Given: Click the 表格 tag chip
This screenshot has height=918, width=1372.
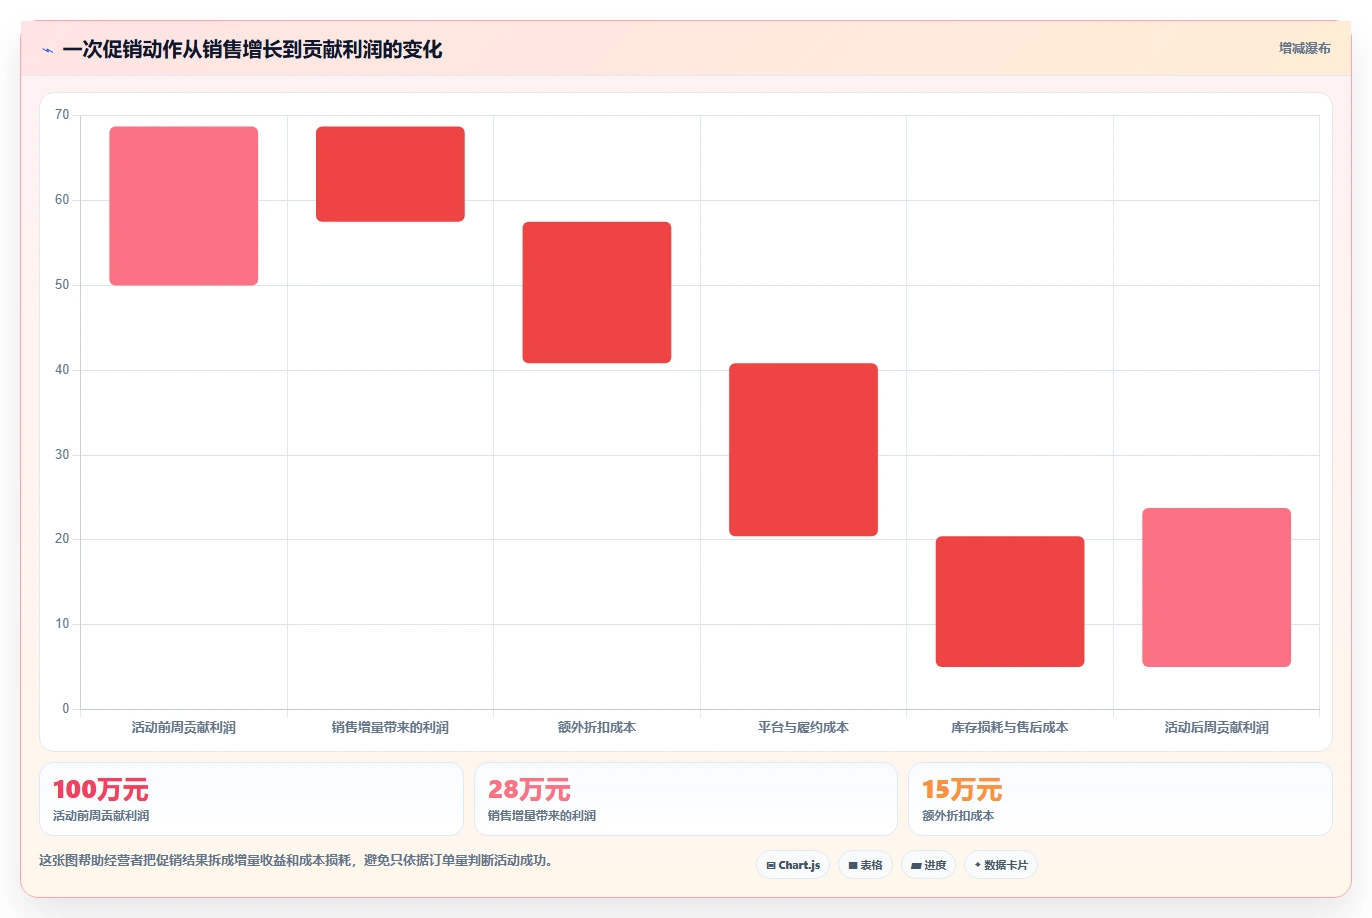Looking at the screenshot, I should pos(865,865).
